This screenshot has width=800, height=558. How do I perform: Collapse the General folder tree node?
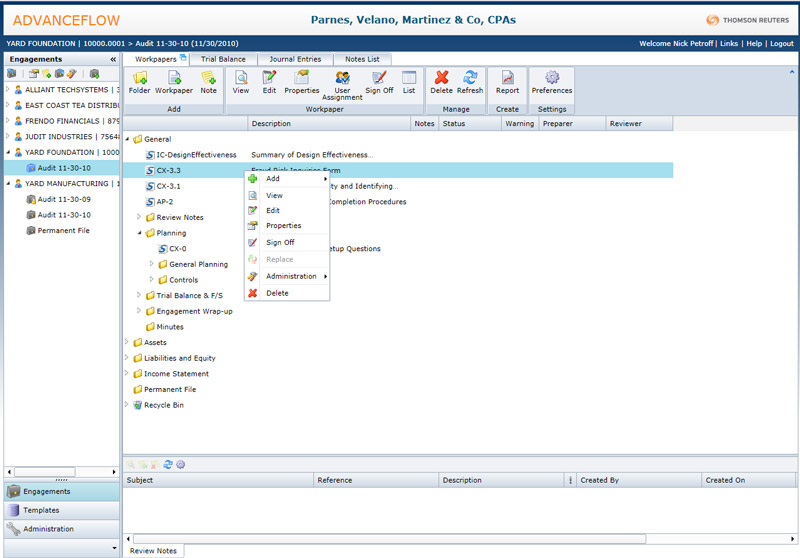click(127, 139)
